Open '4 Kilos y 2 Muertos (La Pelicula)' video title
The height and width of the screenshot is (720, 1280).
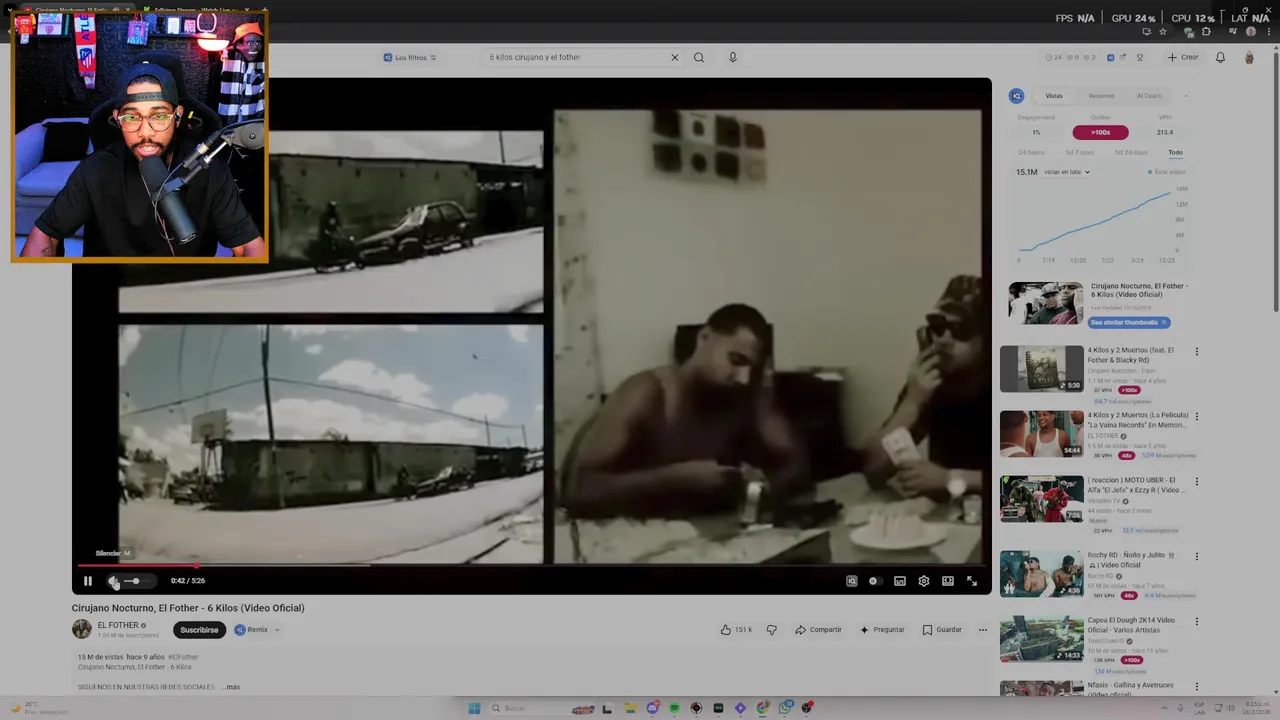pyautogui.click(x=1138, y=420)
